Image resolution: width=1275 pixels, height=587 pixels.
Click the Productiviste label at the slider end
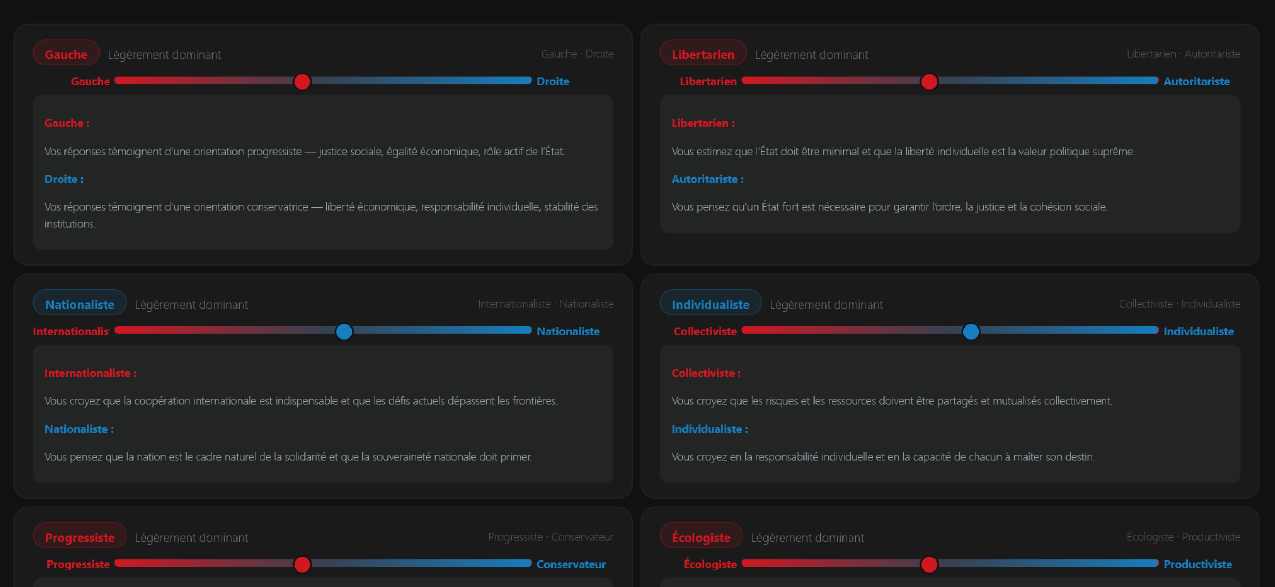(x=1198, y=564)
